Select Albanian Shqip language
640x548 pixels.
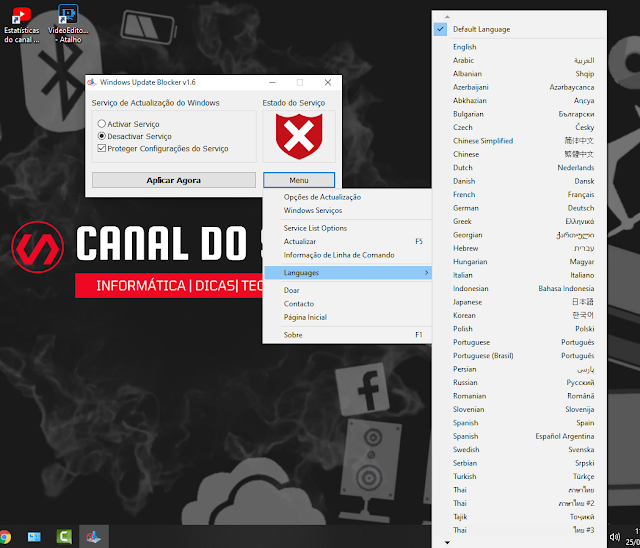pyautogui.click(x=519, y=74)
